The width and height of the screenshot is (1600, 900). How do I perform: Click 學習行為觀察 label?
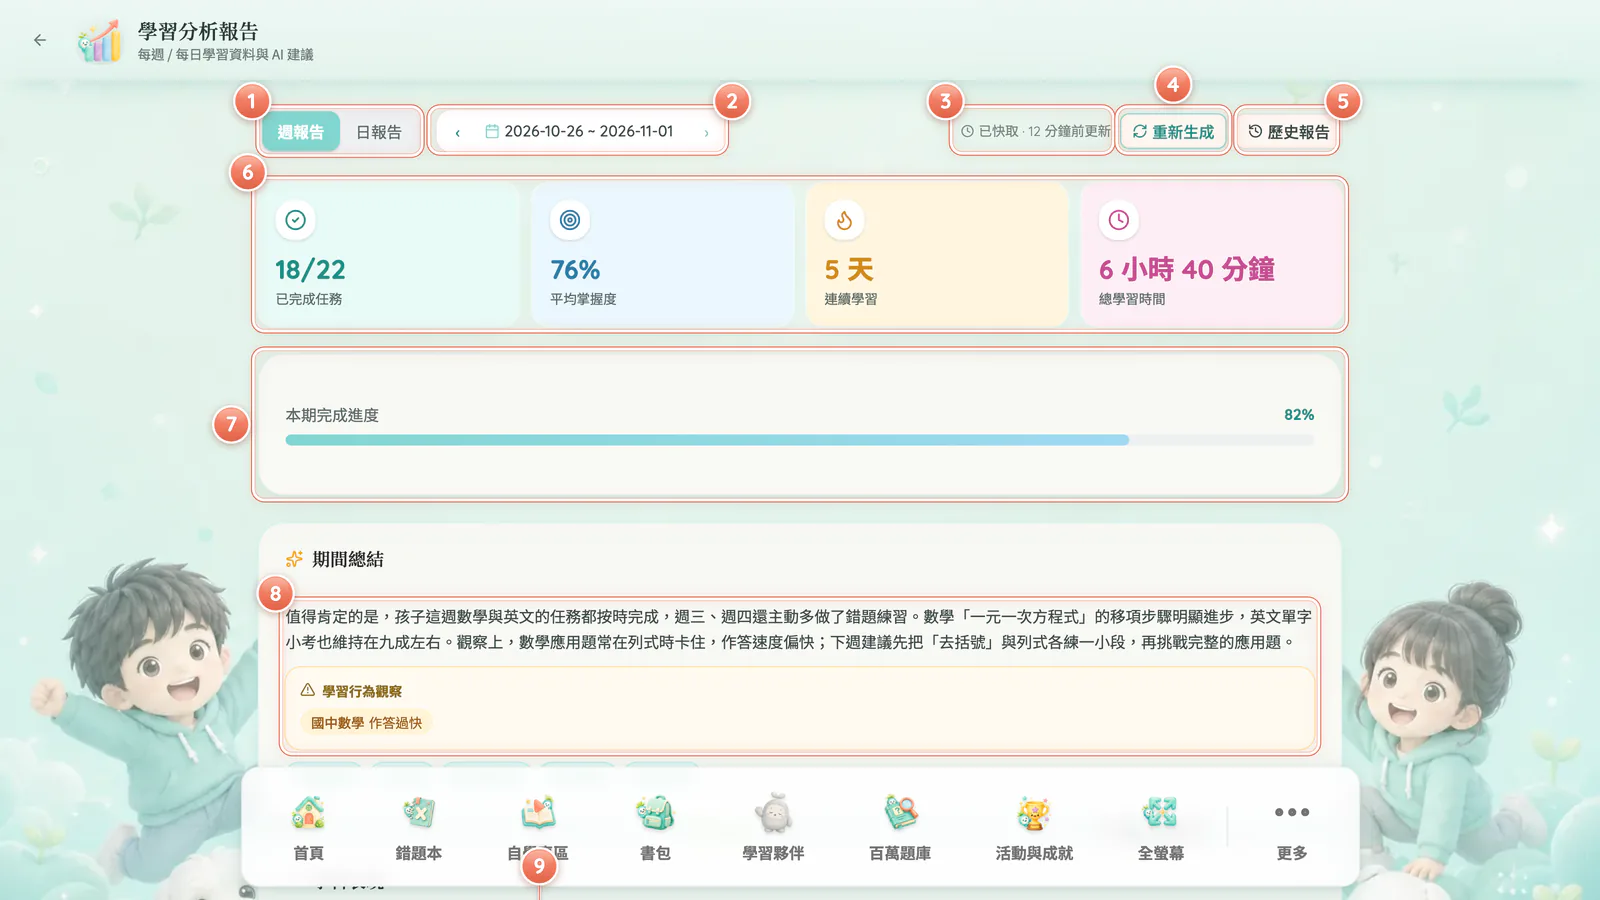[x=362, y=691]
